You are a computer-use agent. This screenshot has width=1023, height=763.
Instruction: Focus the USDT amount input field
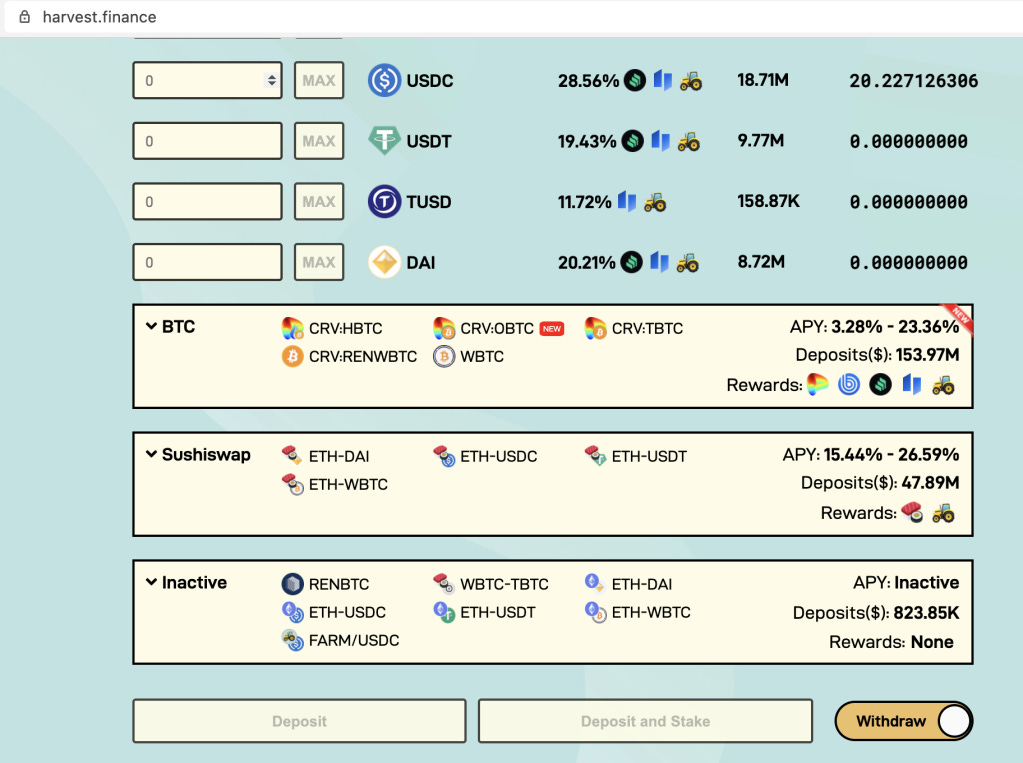point(207,141)
